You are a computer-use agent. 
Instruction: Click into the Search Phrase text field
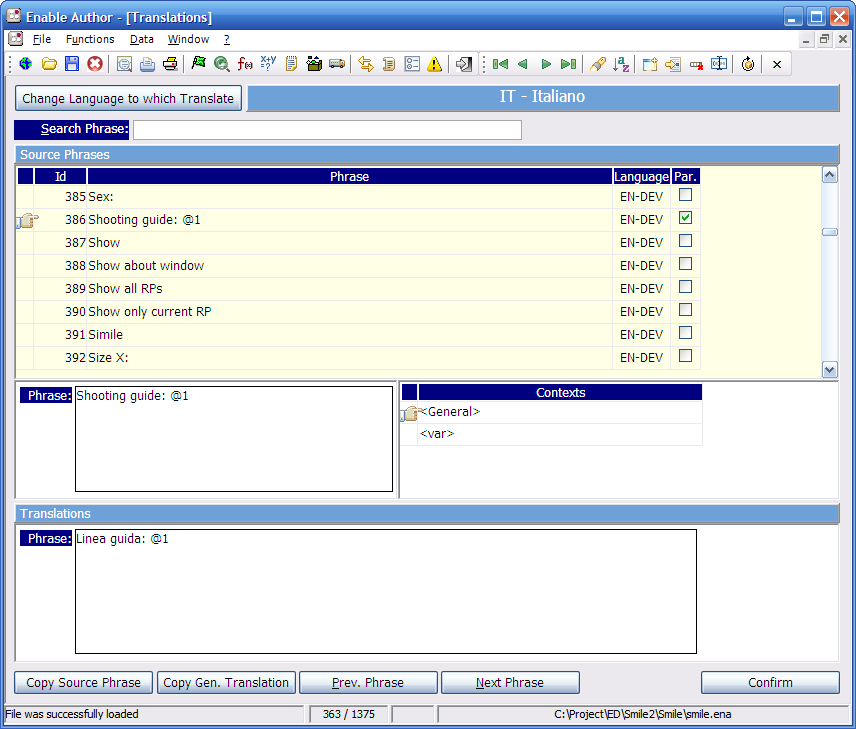click(x=327, y=130)
